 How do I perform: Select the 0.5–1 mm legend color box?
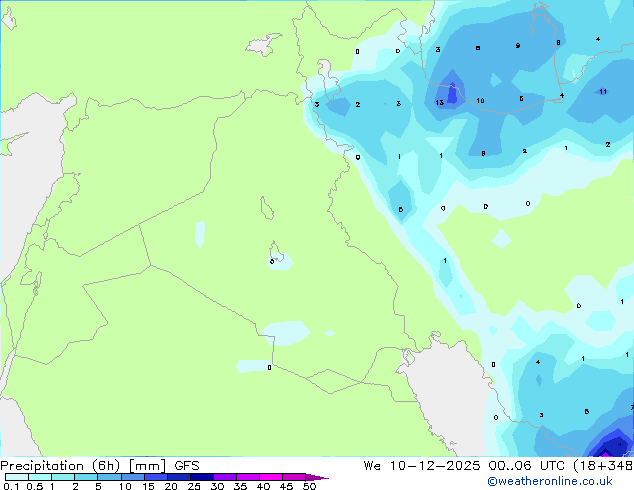click(x=40, y=477)
